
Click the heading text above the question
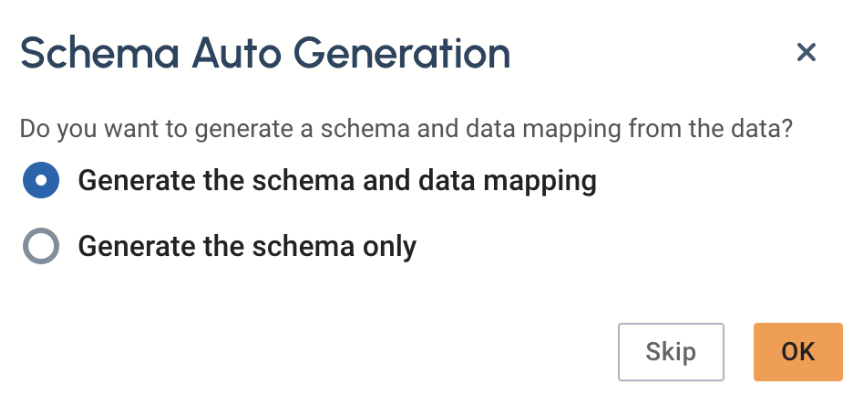pyautogui.click(x=265, y=53)
